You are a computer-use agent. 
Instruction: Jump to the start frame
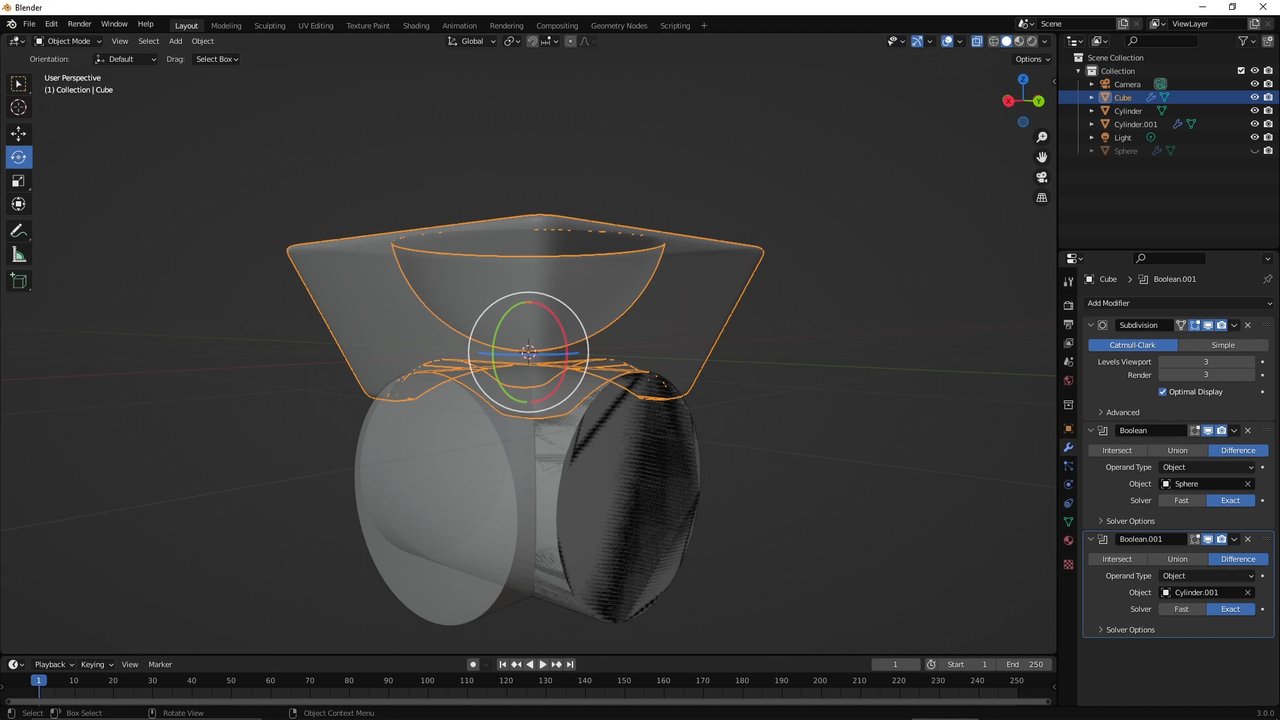point(503,664)
